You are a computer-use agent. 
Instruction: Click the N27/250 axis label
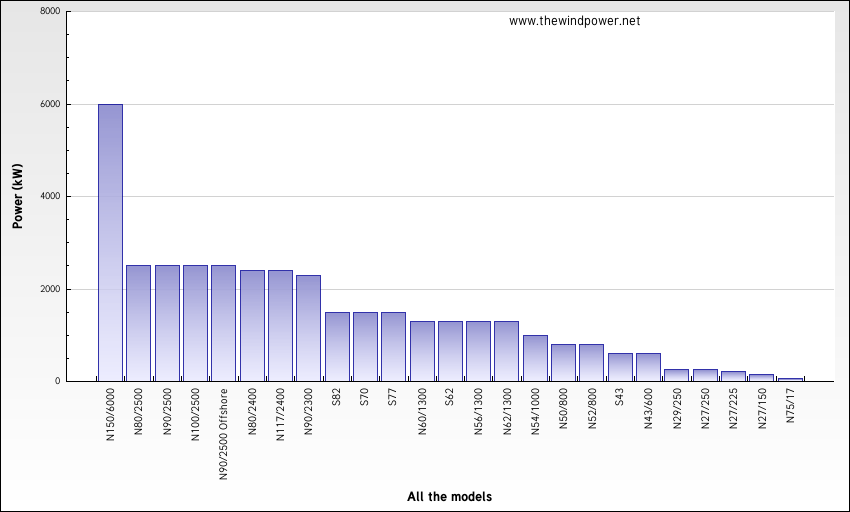pos(705,408)
